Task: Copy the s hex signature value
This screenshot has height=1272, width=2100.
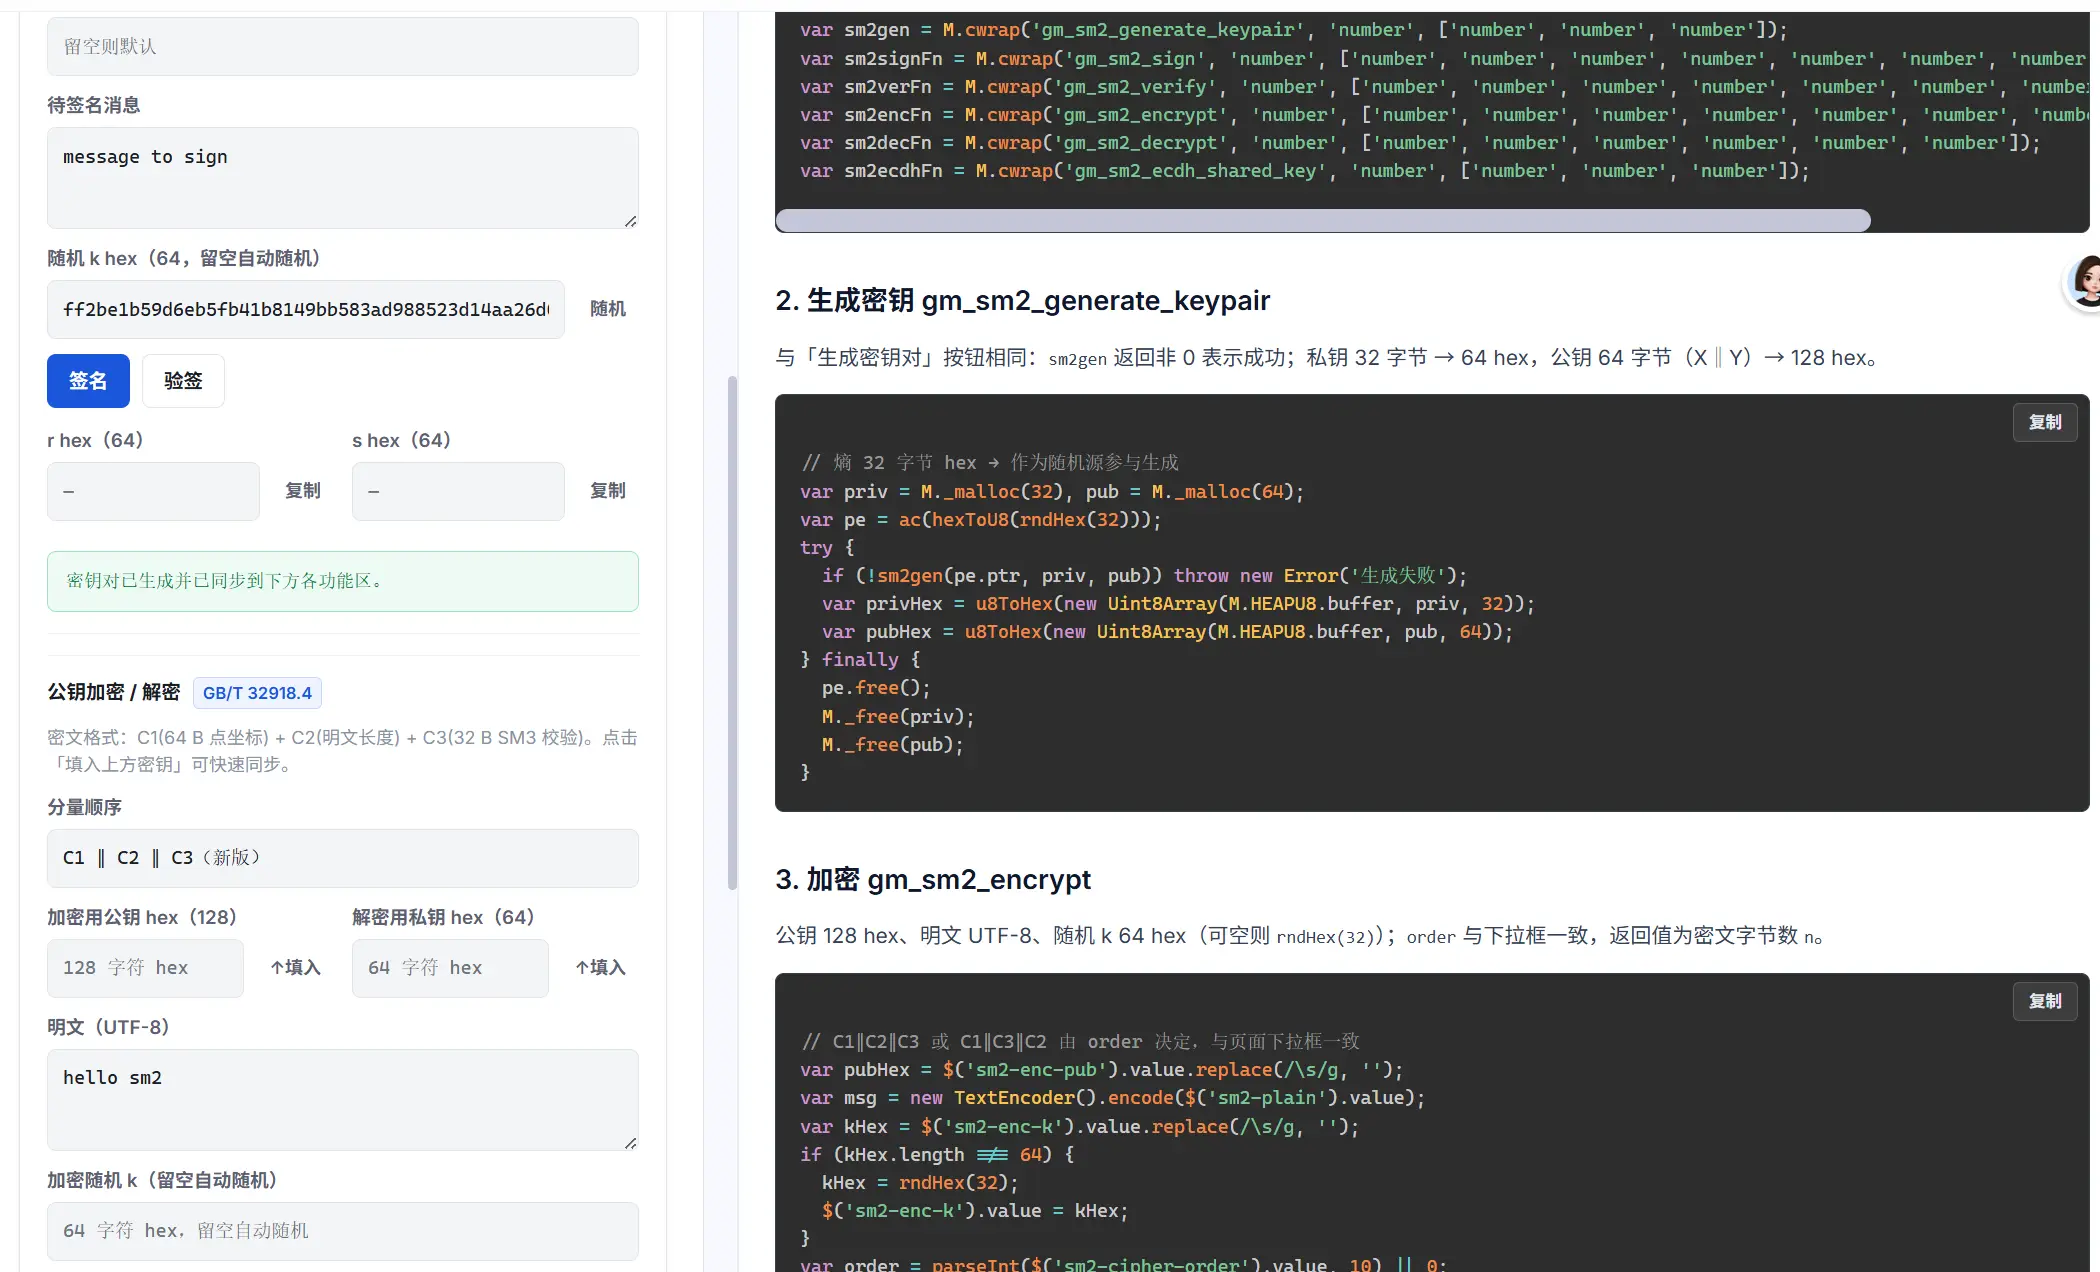Action: click(608, 491)
